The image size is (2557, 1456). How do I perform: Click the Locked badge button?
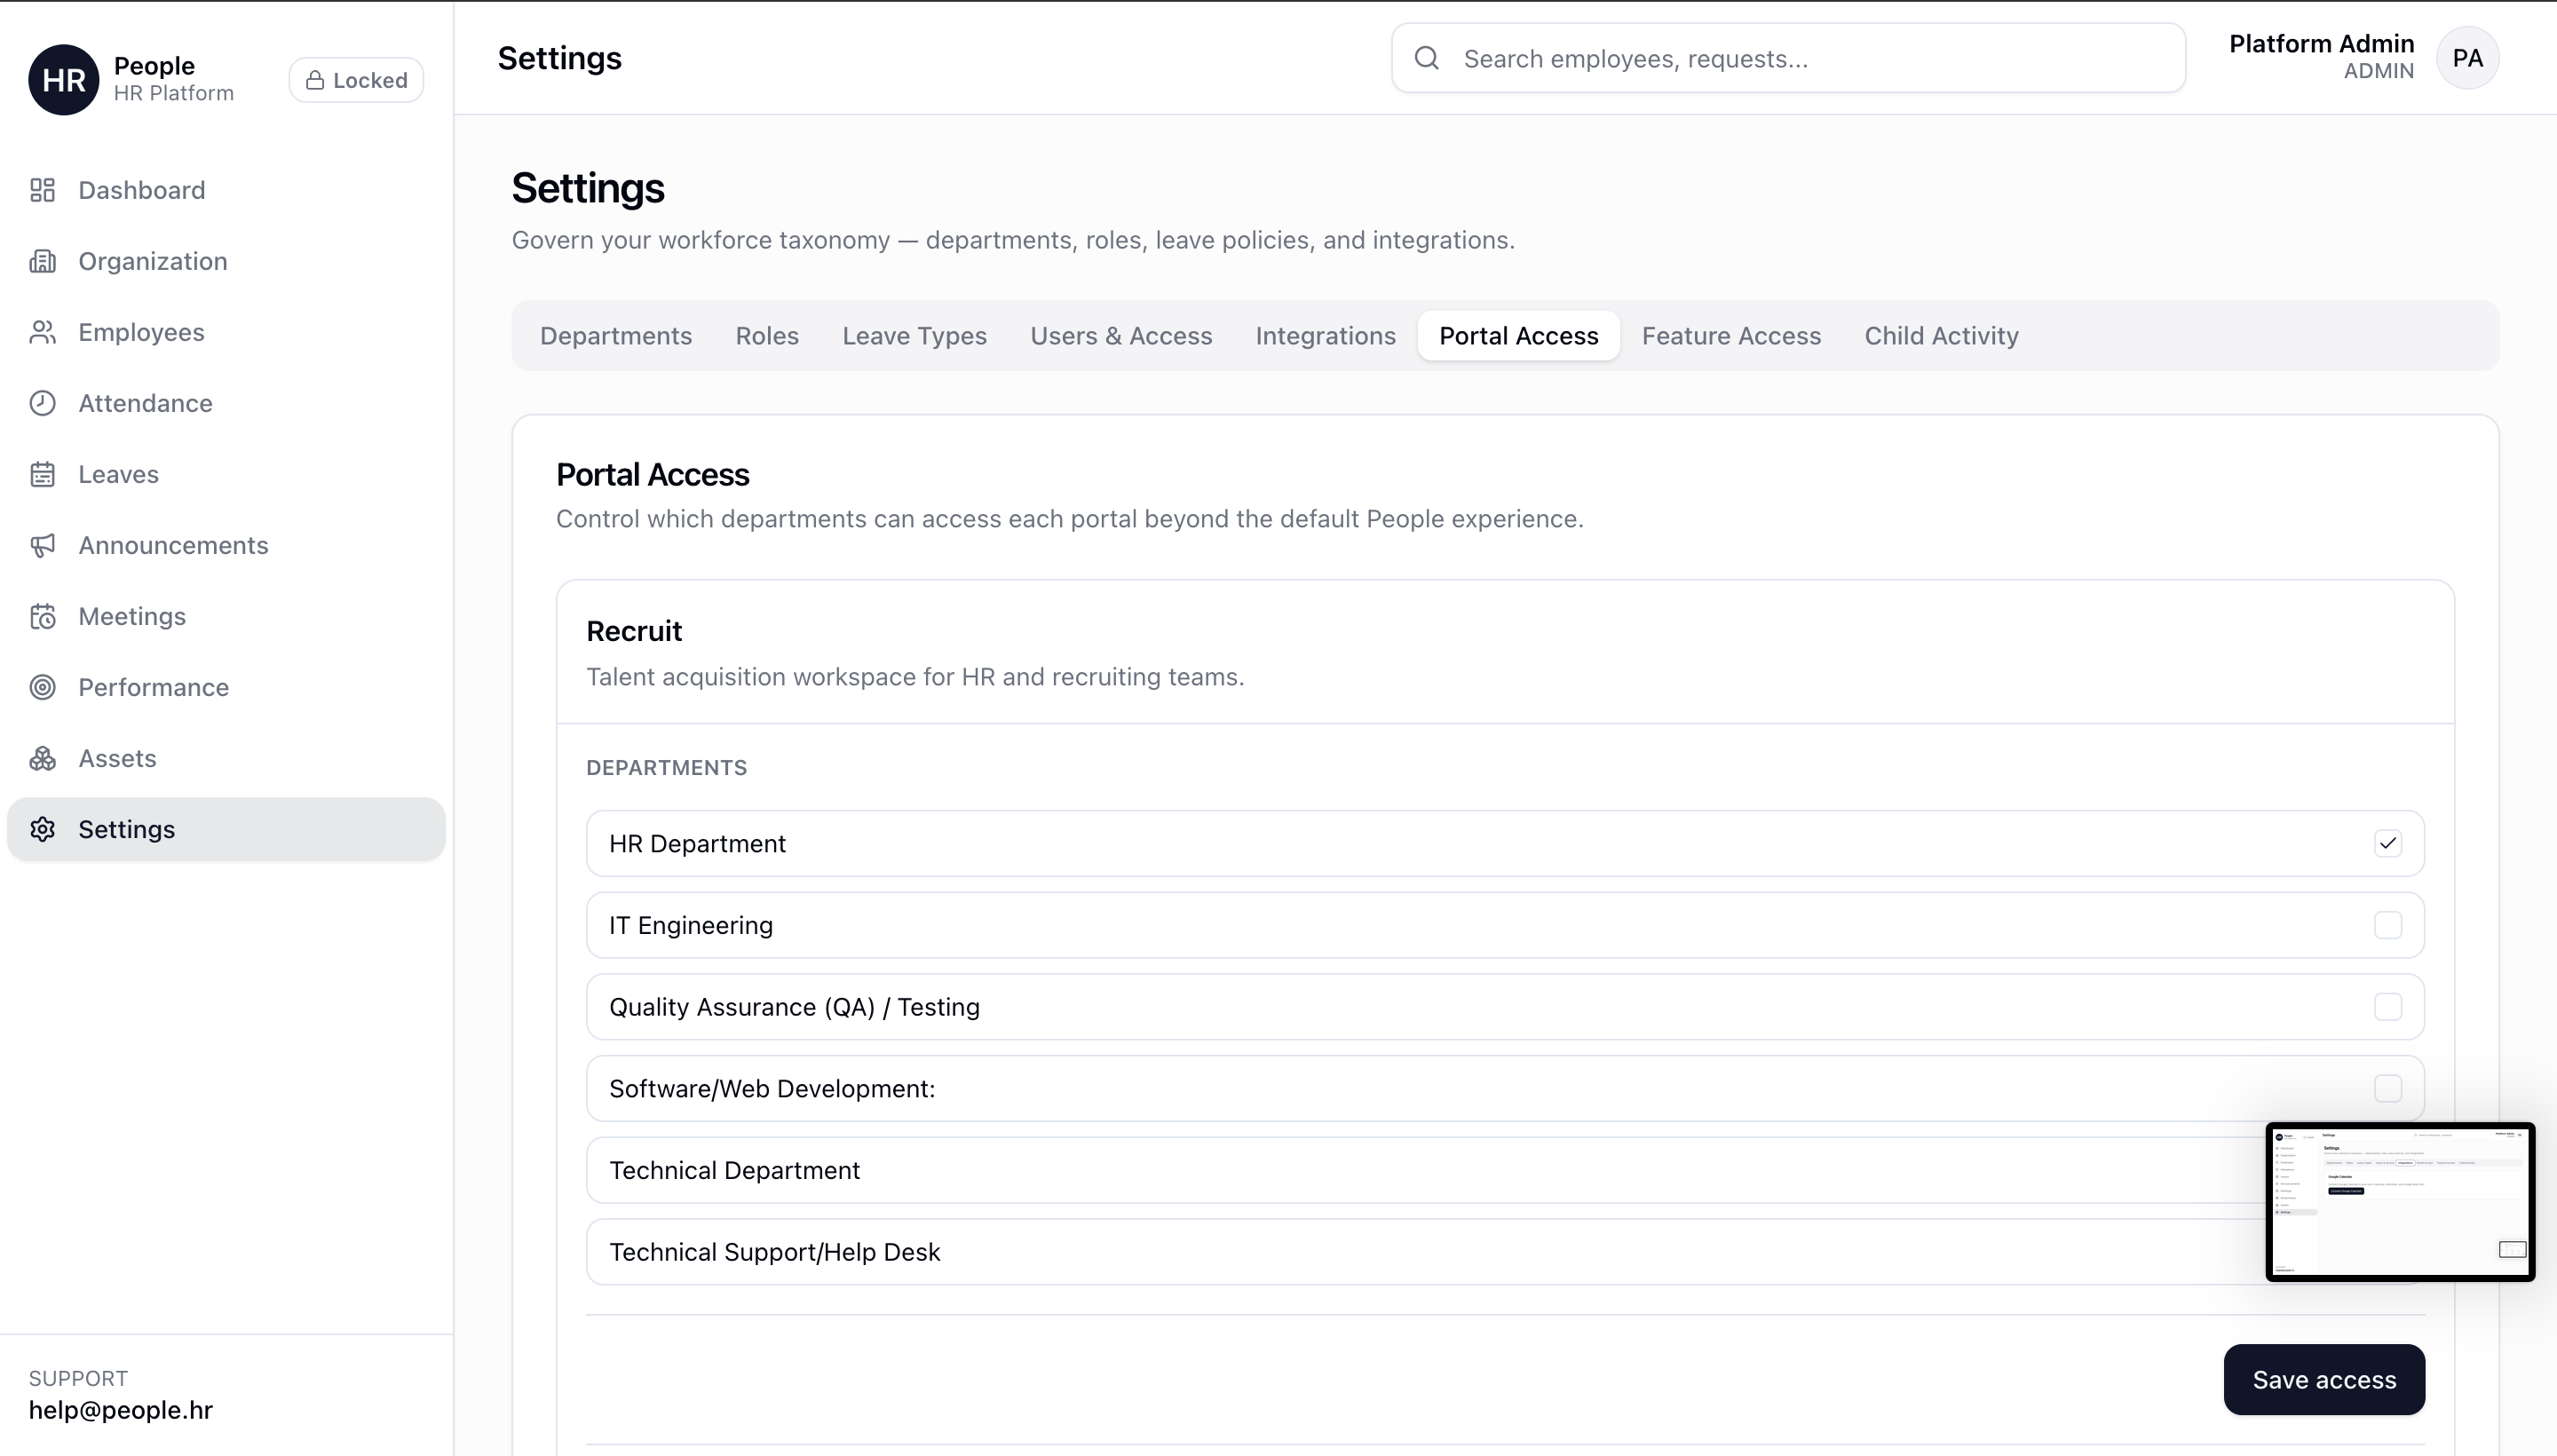356,80
